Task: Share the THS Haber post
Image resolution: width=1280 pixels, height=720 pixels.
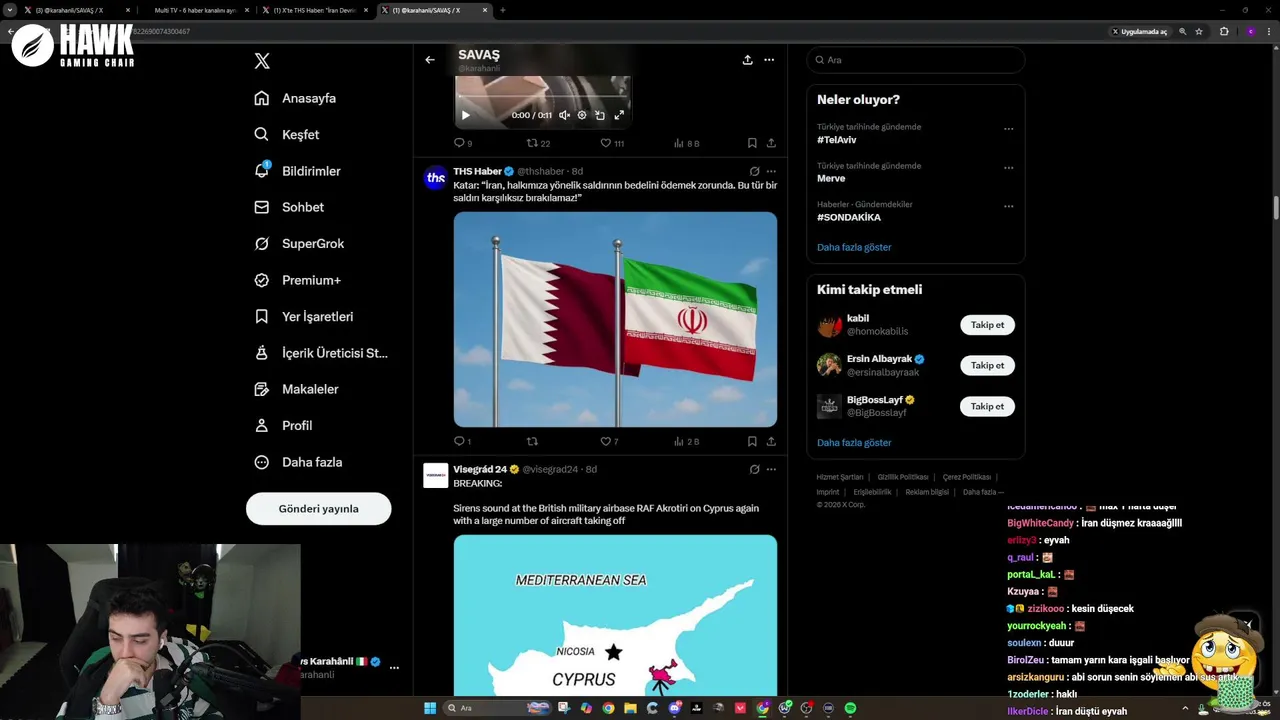Action: pyautogui.click(x=771, y=441)
